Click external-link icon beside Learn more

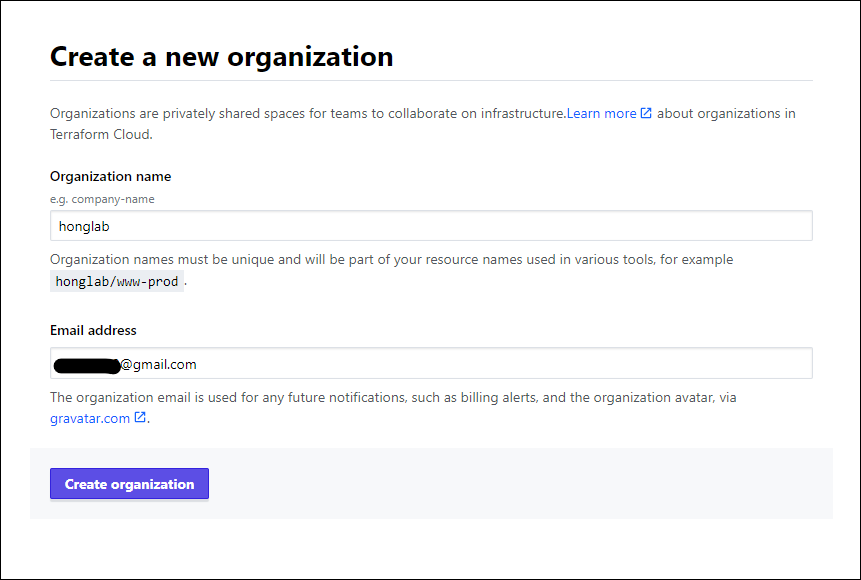pyautogui.click(x=646, y=113)
